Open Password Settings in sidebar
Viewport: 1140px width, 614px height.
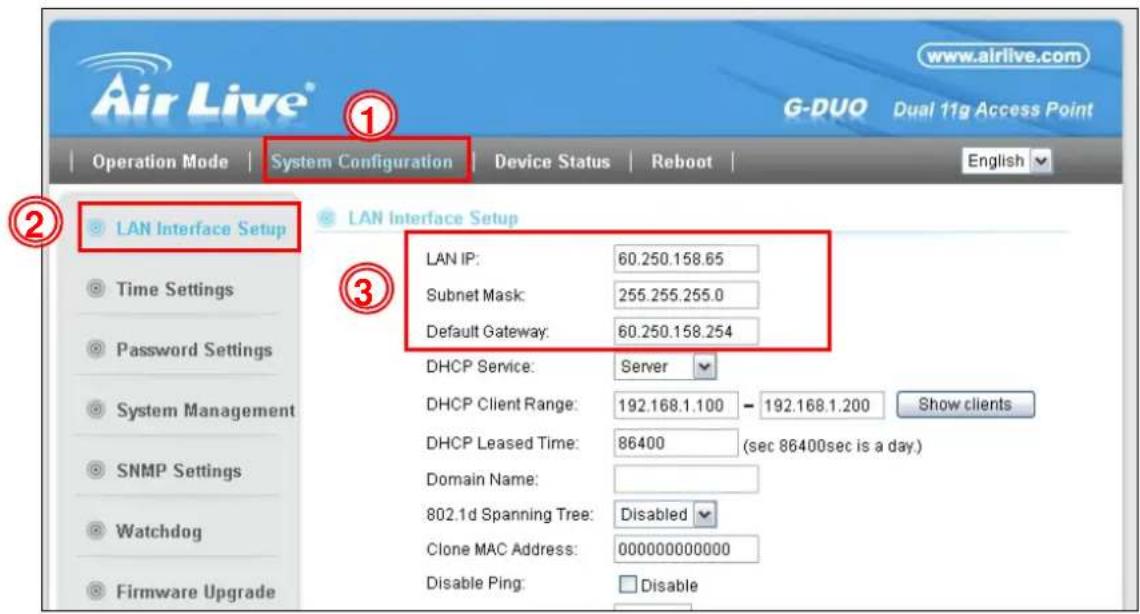tap(194, 350)
